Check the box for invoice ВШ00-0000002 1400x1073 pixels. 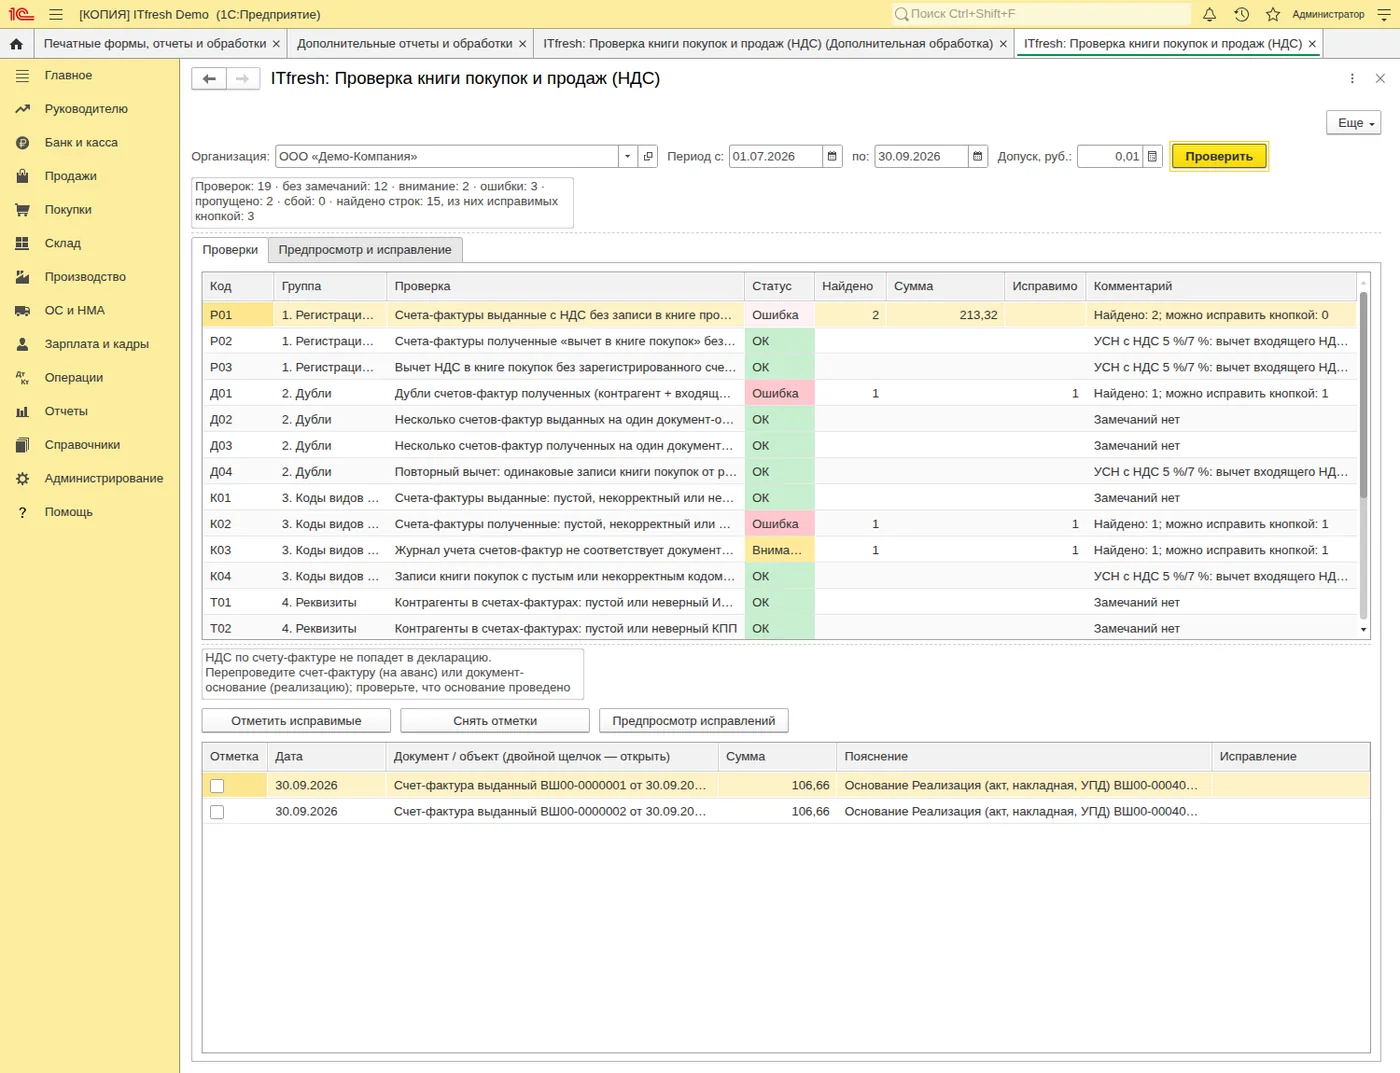[217, 812]
